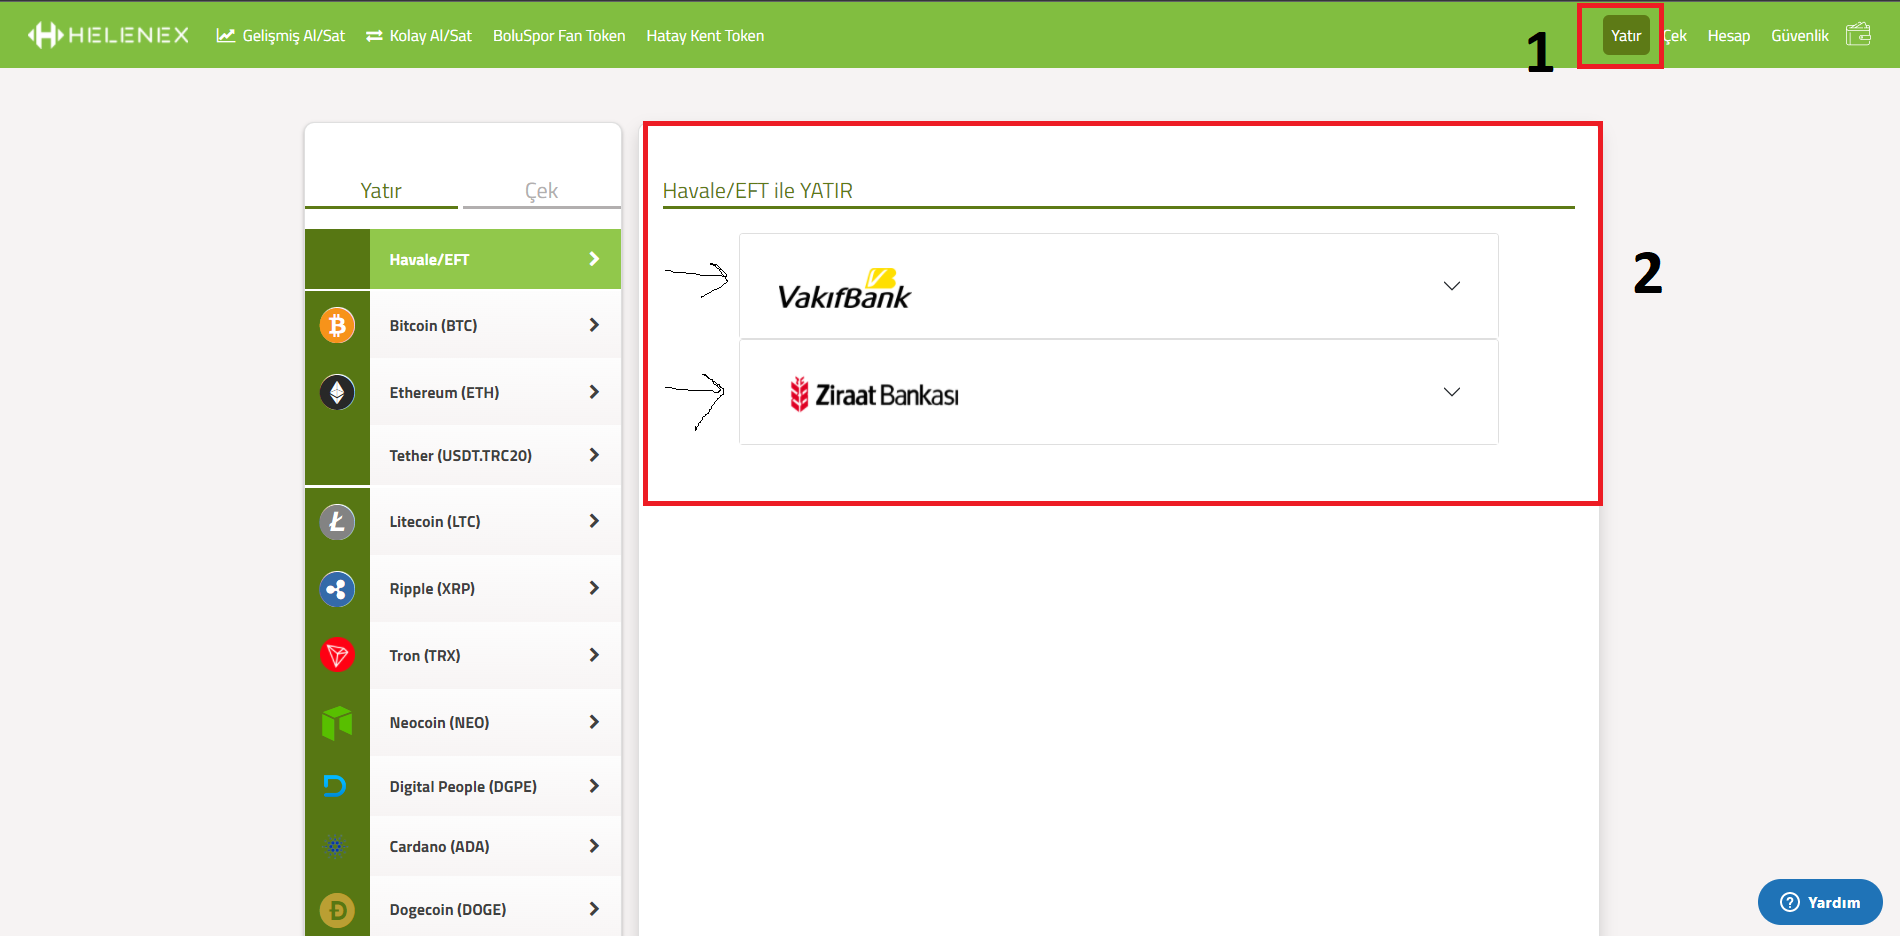Image resolution: width=1900 pixels, height=936 pixels.
Task: Click the Cardano coin icon
Action: [336, 846]
